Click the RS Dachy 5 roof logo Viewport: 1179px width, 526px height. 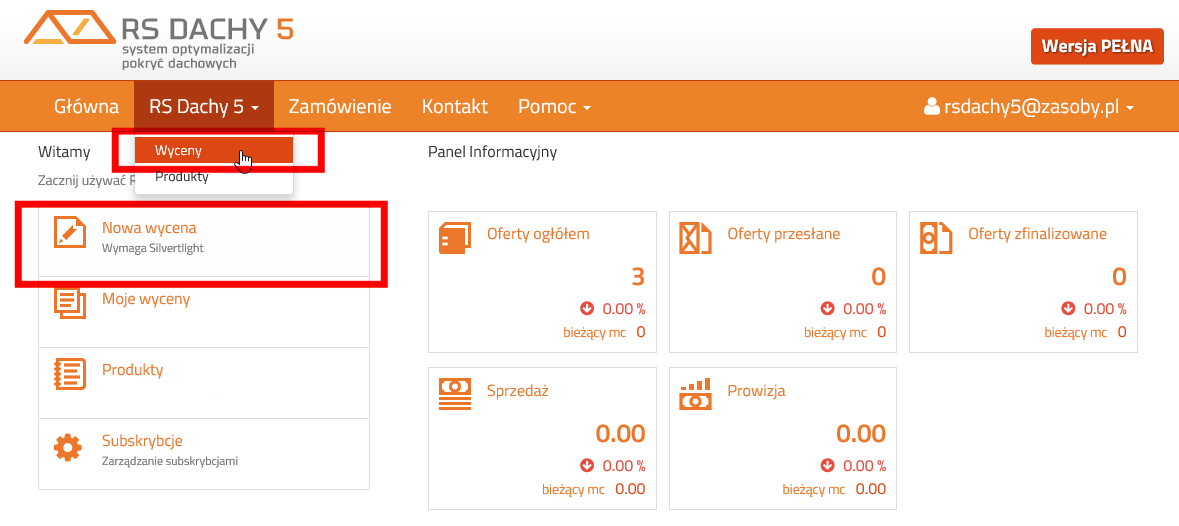click(68, 30)
